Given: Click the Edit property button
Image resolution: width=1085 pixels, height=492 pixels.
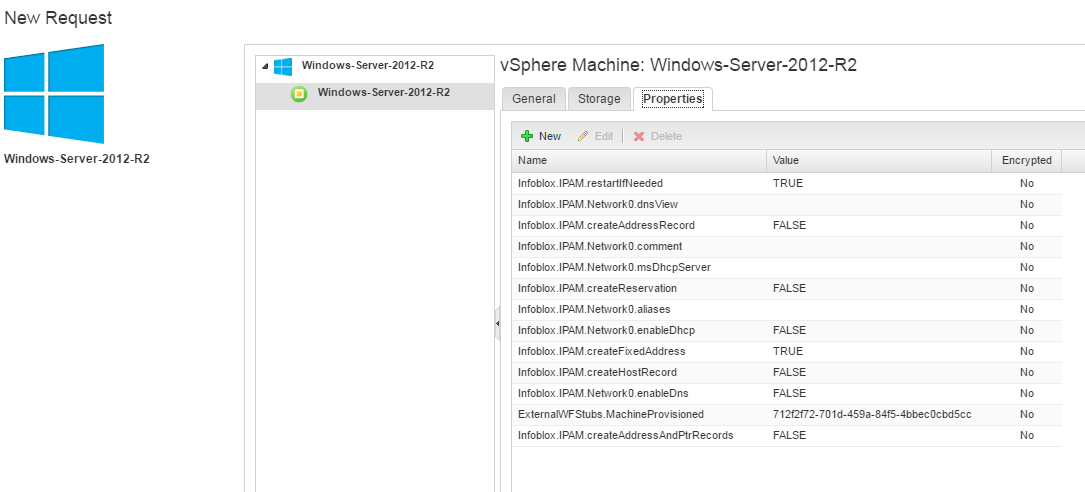Looking at the screenshot, I should click(x=595, y=136).
